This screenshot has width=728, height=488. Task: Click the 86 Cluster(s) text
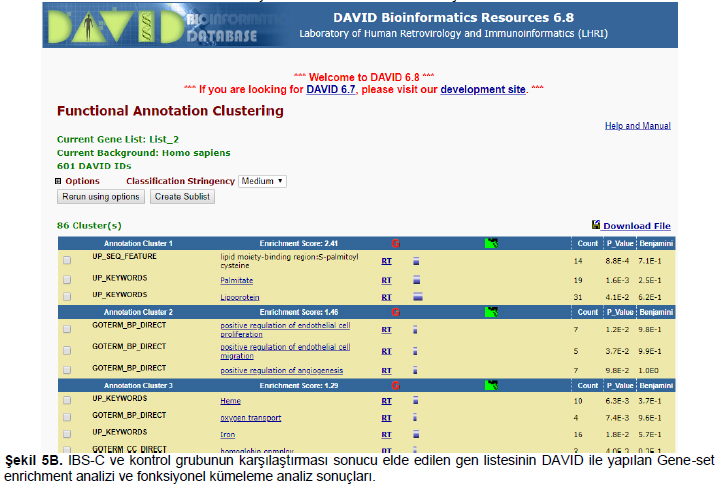point(89,226)
